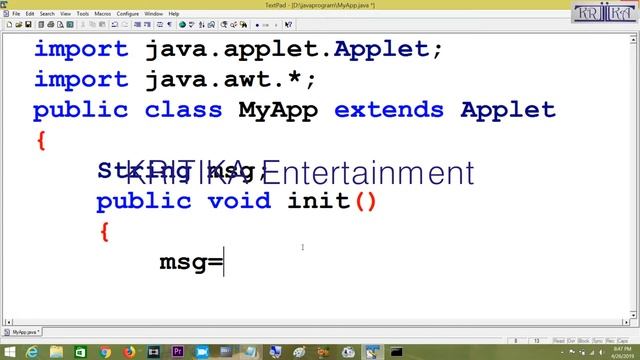Open the command prompt taskbar icon
Image resolution: width=640 pixels, height=360 pixels.
pos(396,352)
